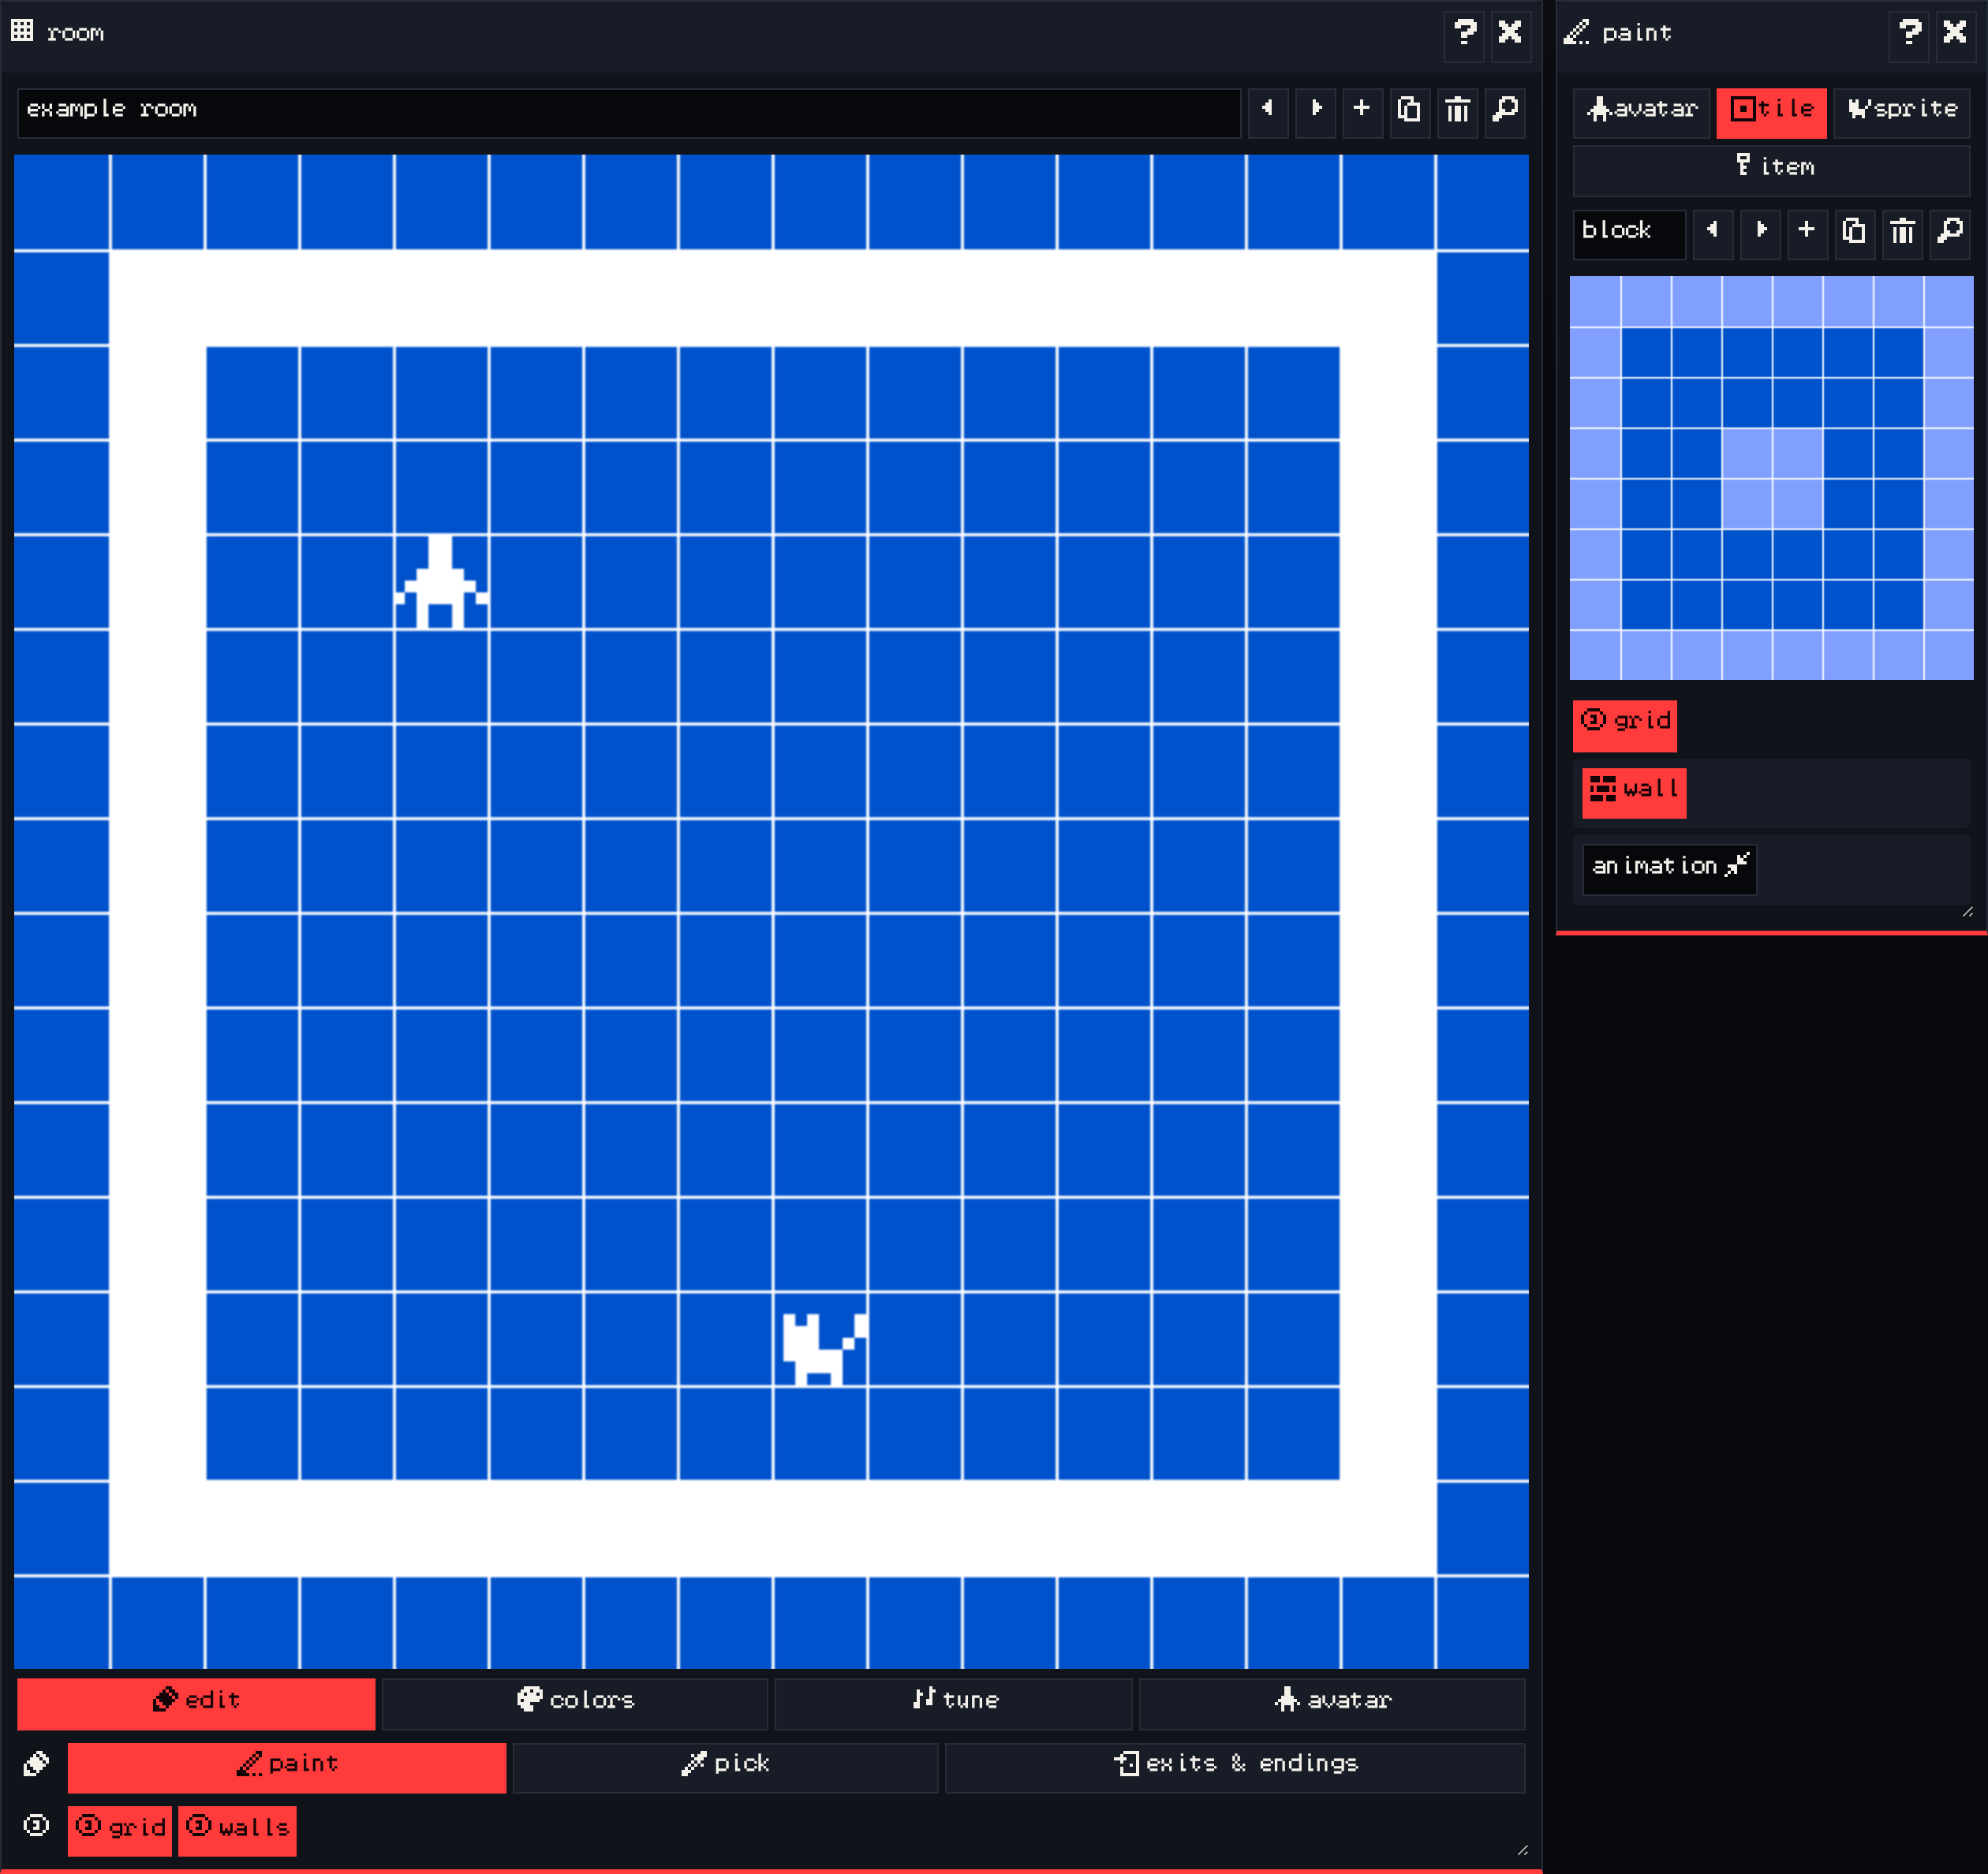Image resolution: width=1988 pixels, height=1874 pixels.
Task: Open room search magnifier
Action: (1505, 109)
